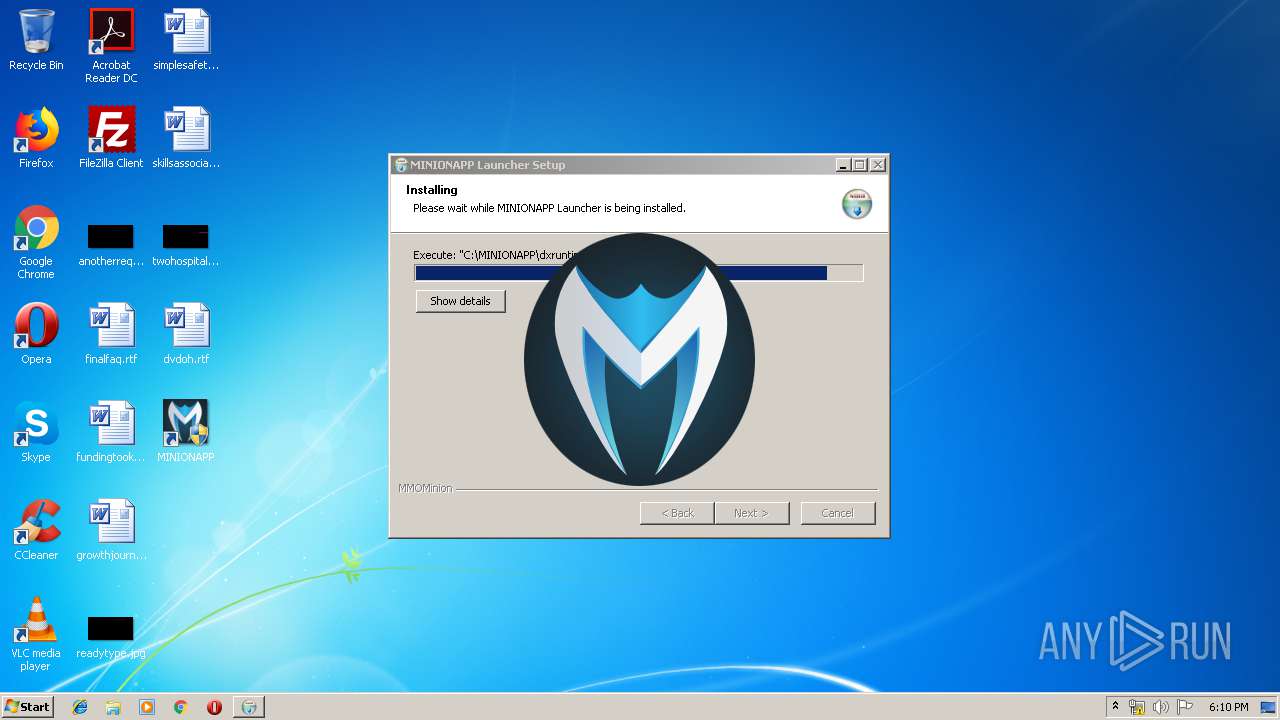Click the Show desktop strip
1280x720 pixels.
(x=1270, y=707)
